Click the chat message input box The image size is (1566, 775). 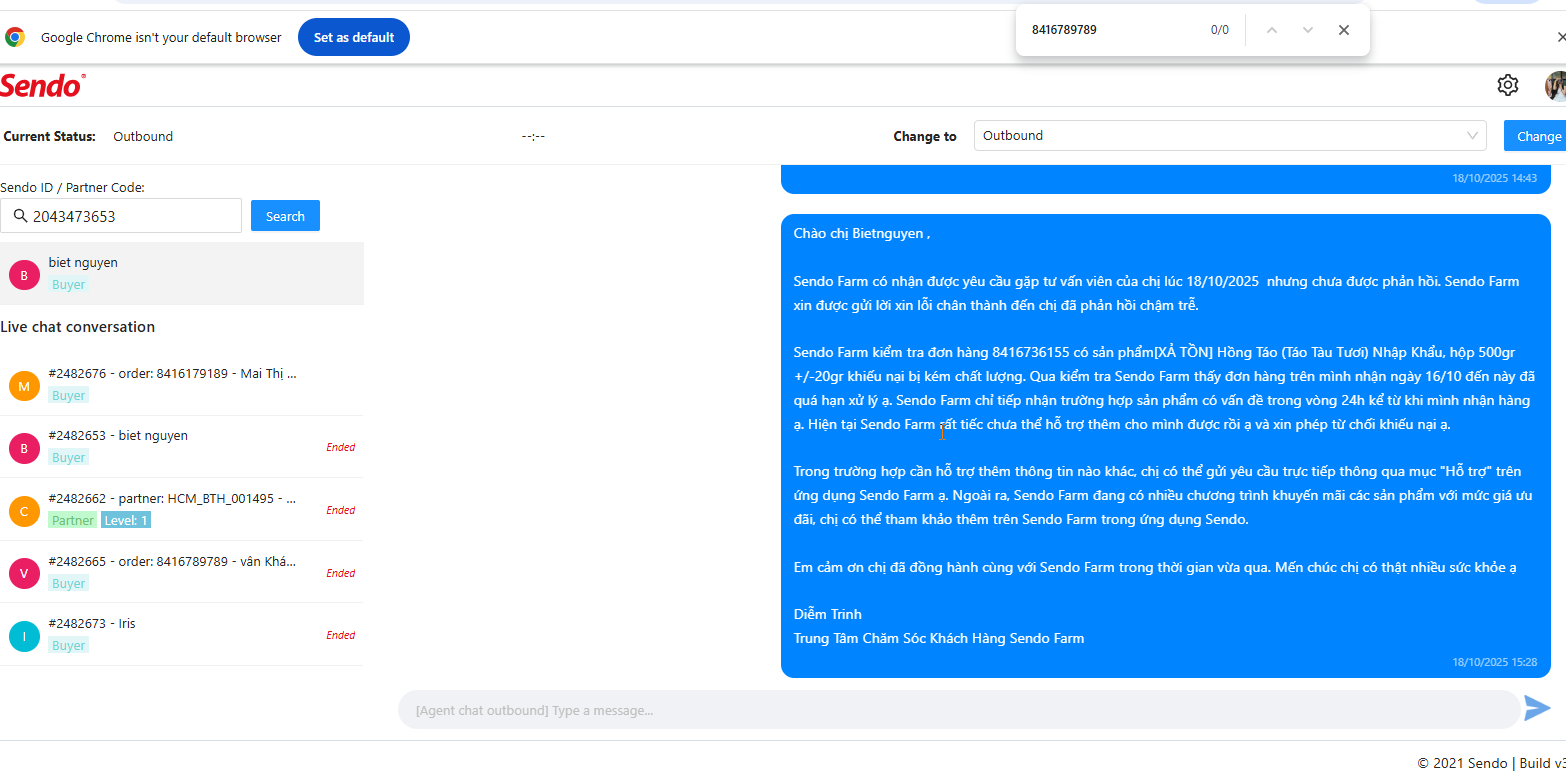959,710
